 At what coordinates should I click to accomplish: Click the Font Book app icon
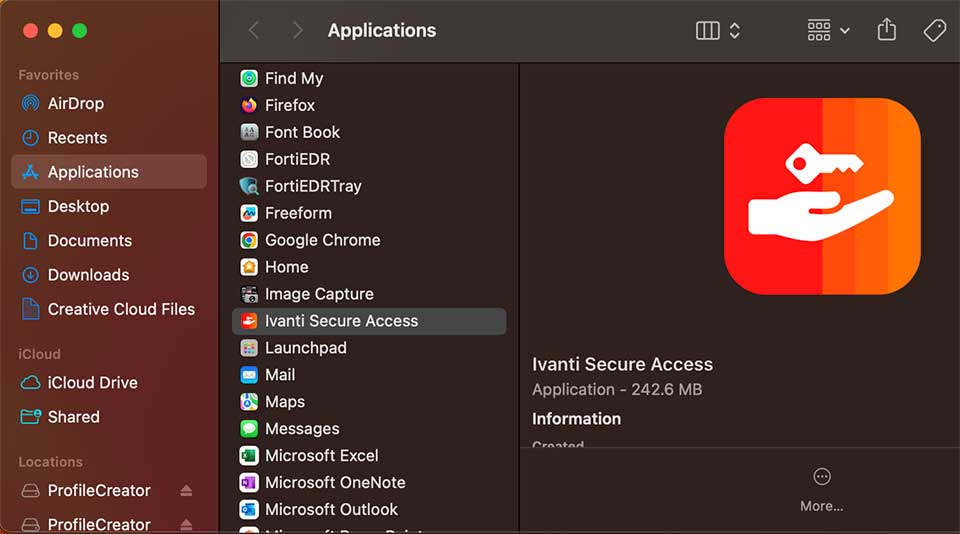point(249,132)
